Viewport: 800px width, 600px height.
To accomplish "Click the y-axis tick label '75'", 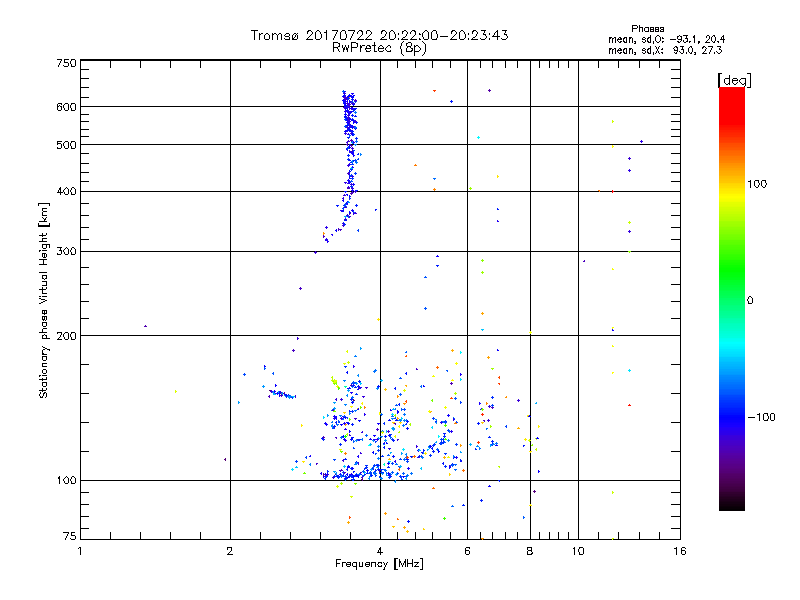I will (x=70, y=536).
